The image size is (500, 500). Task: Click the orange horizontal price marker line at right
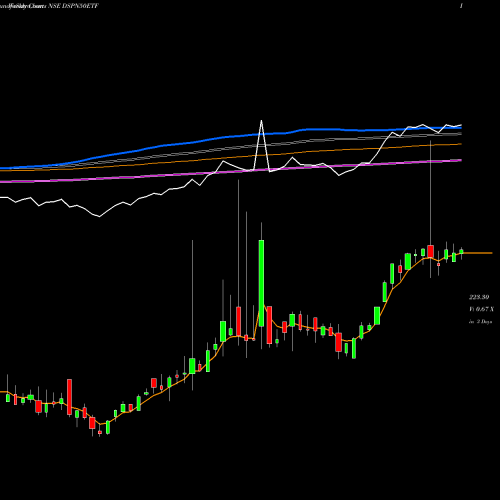(477, 253)
